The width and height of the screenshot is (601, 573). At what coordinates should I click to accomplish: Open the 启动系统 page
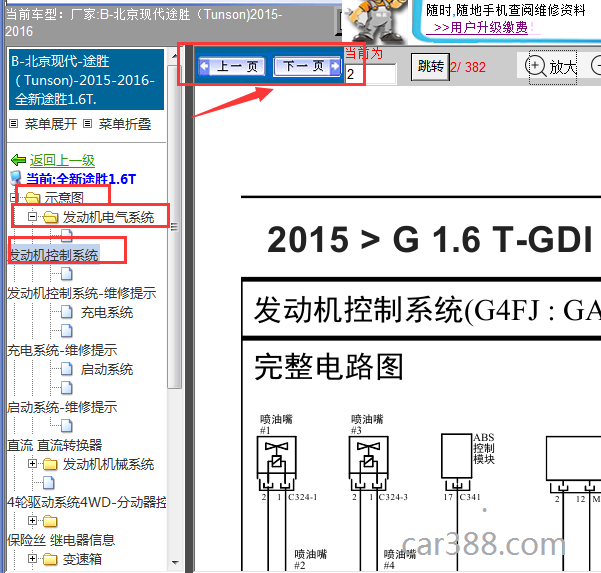tap(107, 369)
